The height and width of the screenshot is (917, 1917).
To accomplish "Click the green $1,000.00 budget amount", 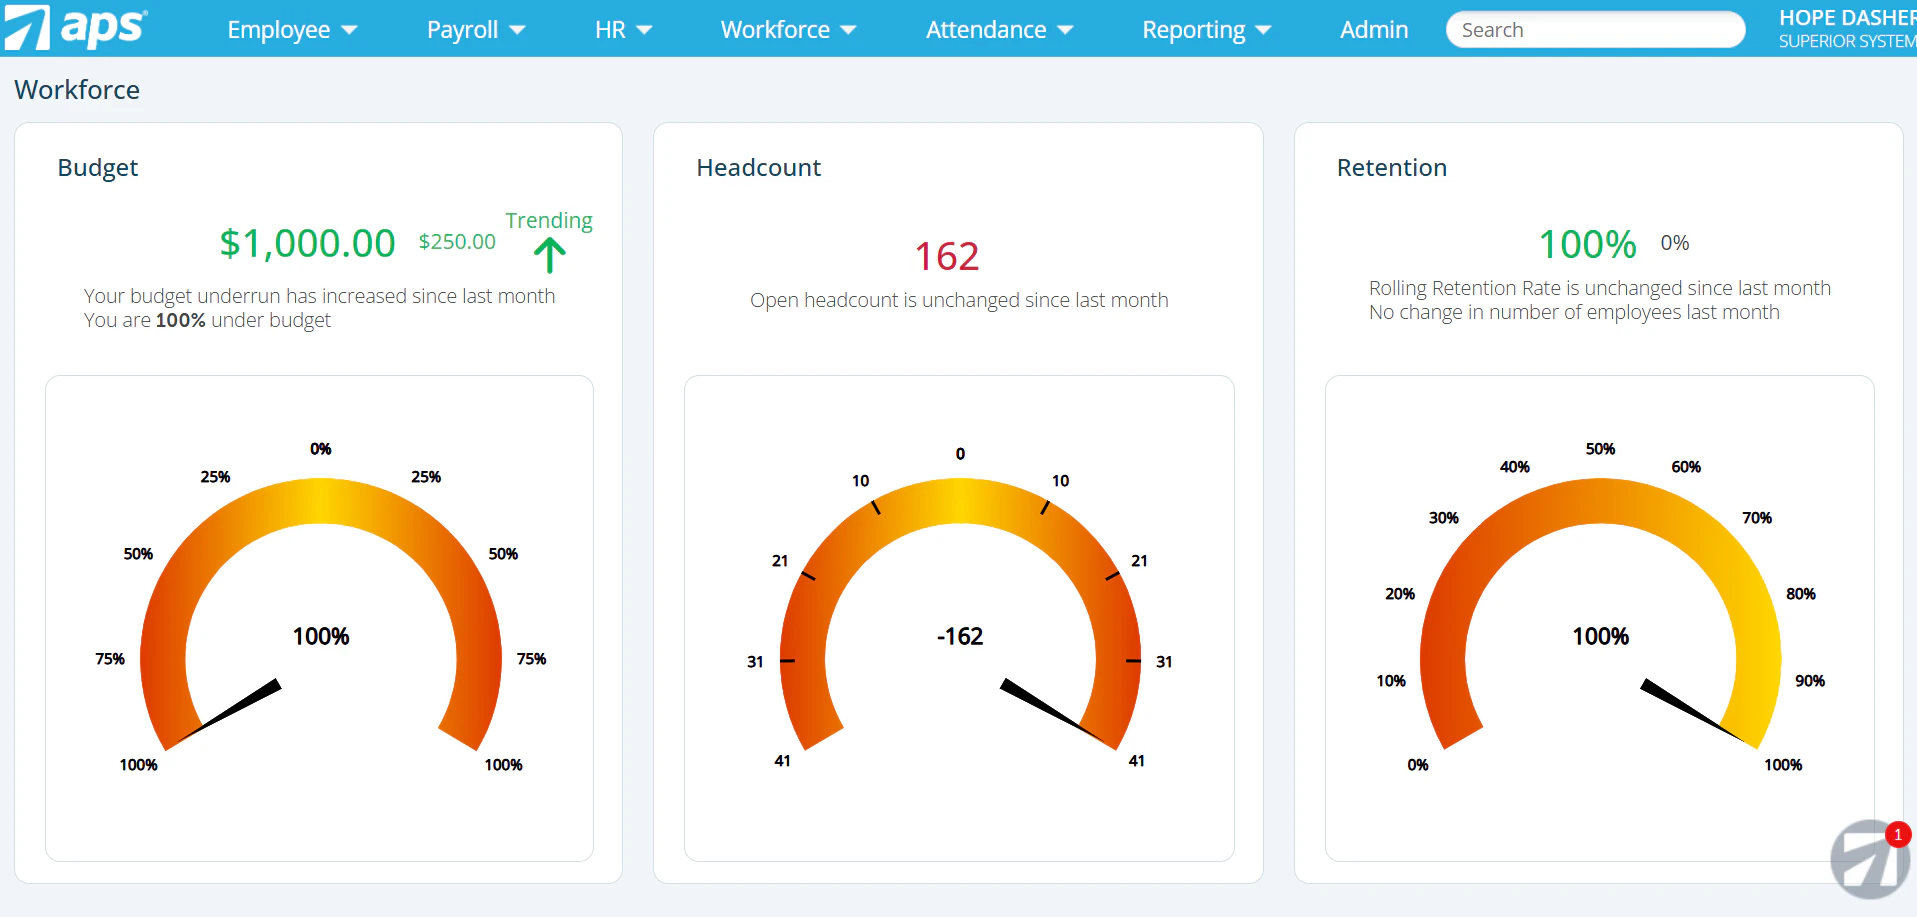I will coord(307,242).
